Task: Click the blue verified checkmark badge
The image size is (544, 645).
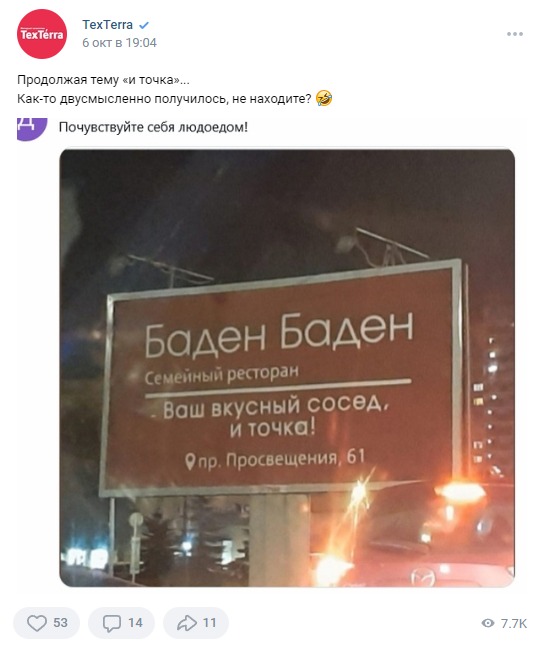Action: coord(144,26)
